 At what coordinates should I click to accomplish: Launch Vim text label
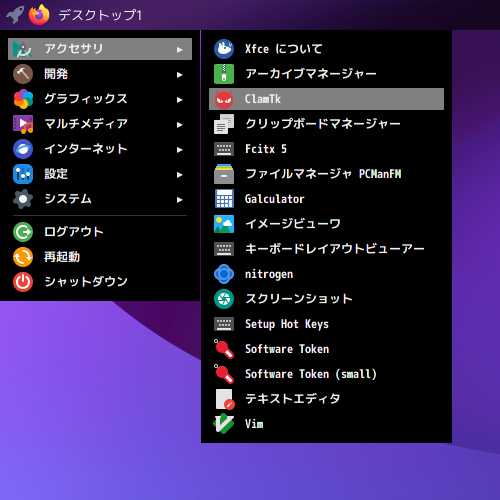(x=254, y=424)
